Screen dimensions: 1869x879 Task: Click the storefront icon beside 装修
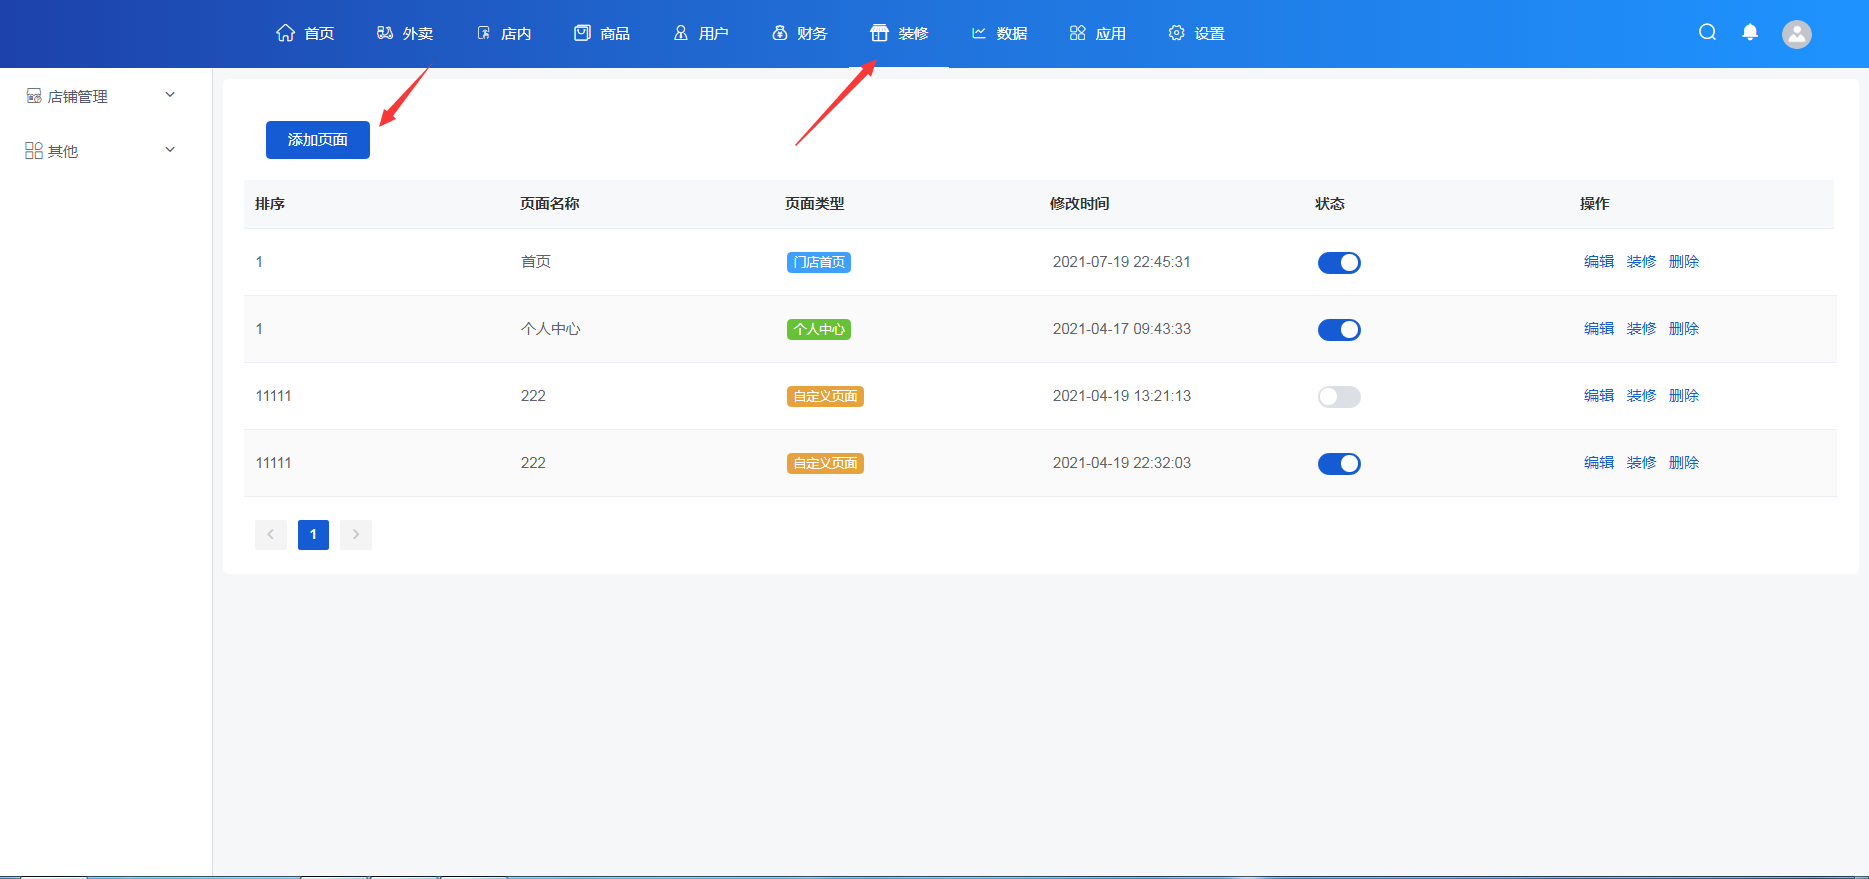(879, 33)
